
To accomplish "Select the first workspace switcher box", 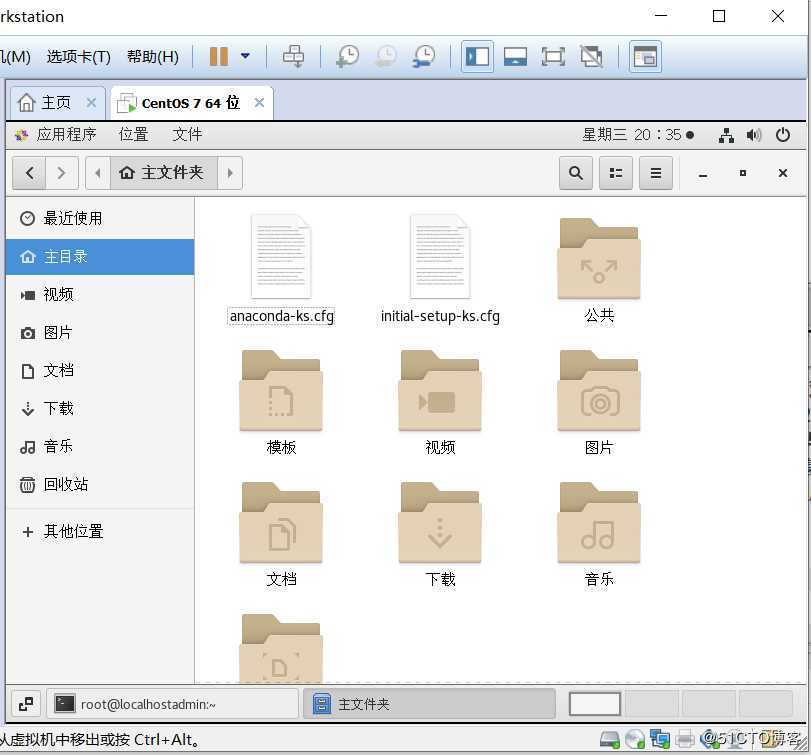I will 595,703.
